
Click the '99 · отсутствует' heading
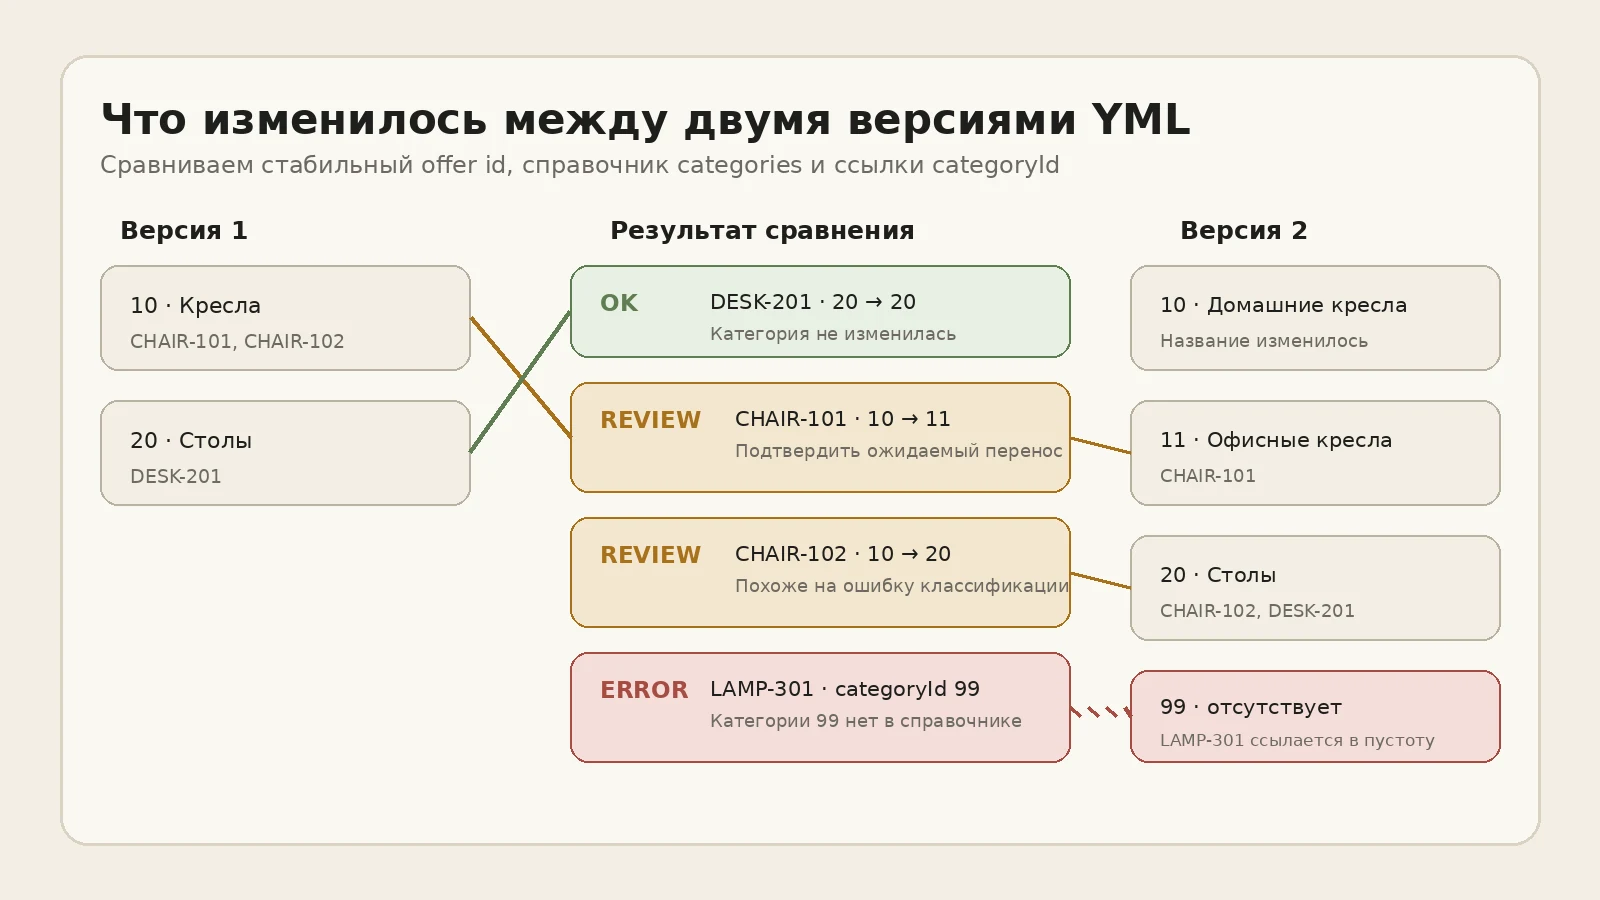click(x=1251, y=707)
